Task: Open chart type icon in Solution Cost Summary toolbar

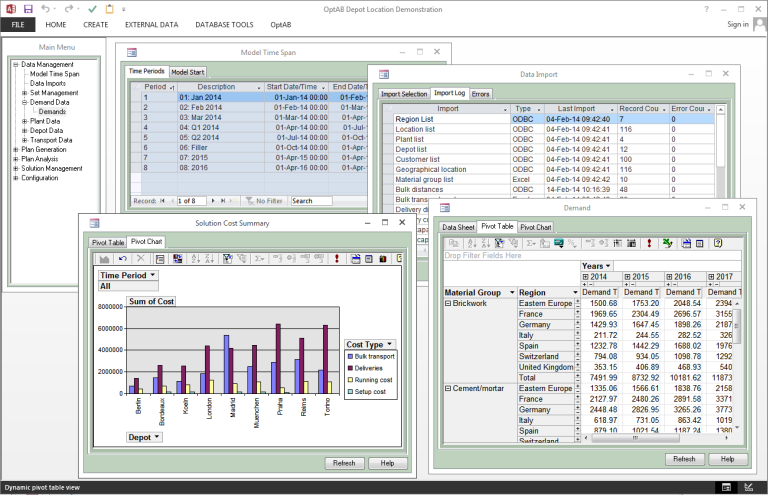Action: click(x=104, y=259)
